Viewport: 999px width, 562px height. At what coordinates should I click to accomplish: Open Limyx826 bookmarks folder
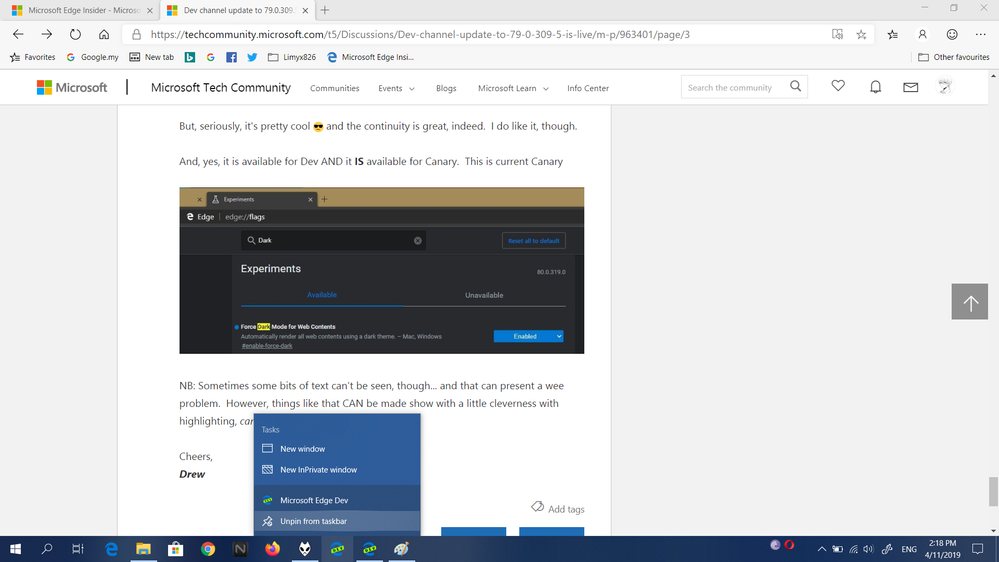coord(292,57)
